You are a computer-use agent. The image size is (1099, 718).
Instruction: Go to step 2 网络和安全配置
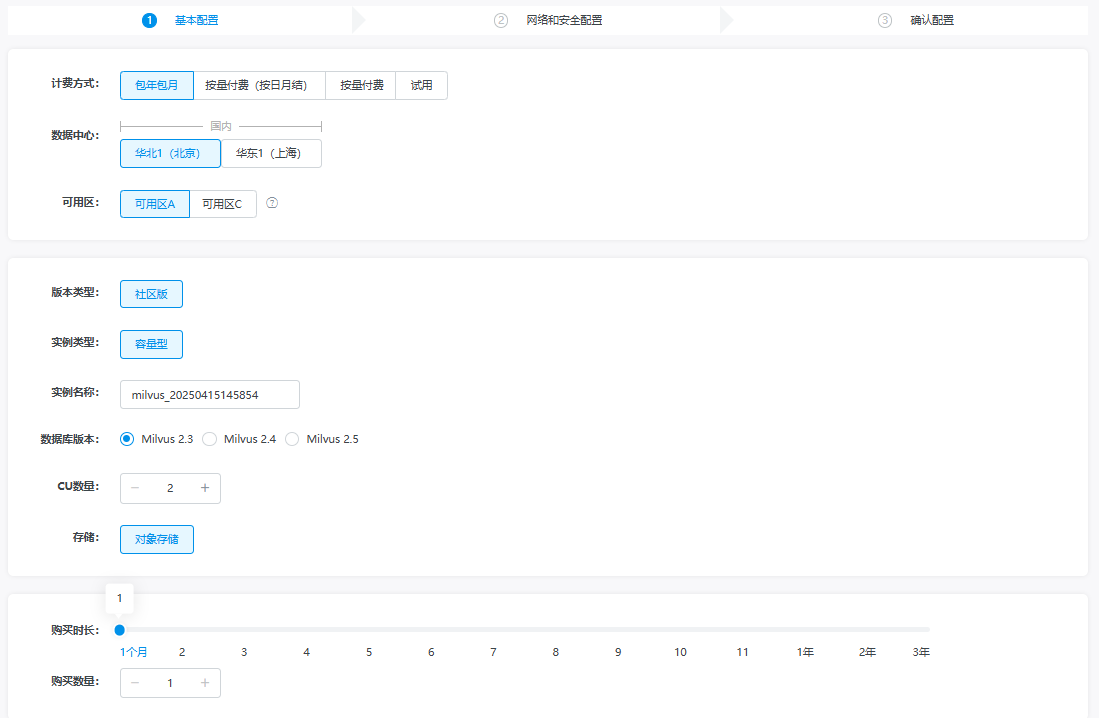pos(563,20)
